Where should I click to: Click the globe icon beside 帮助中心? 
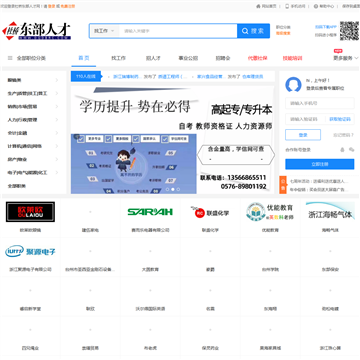click(x=315, y=6)
